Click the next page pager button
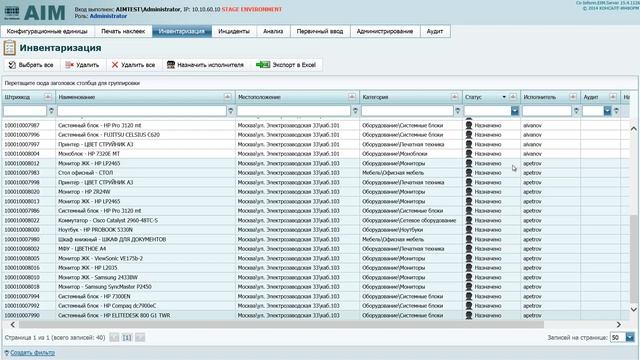The image size is (640, 360). 140,338
